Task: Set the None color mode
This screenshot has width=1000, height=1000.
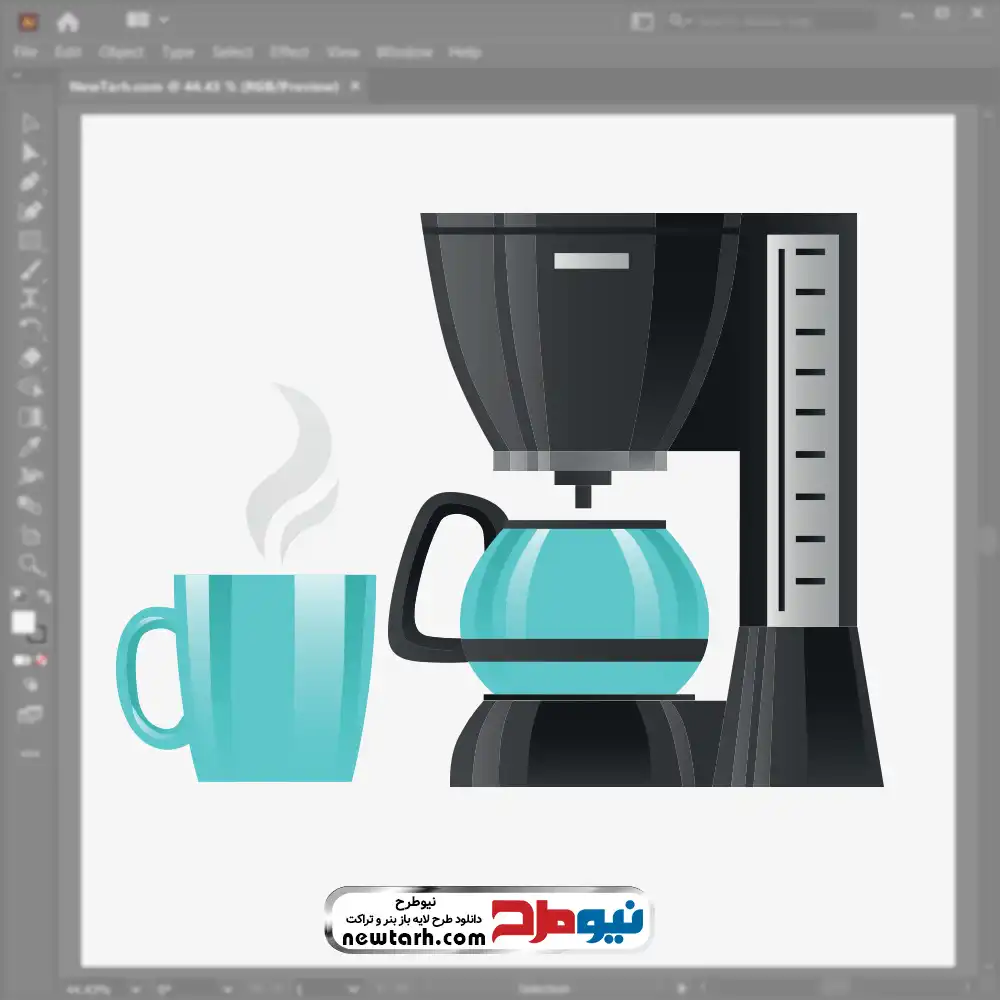Action: [43, 660]
